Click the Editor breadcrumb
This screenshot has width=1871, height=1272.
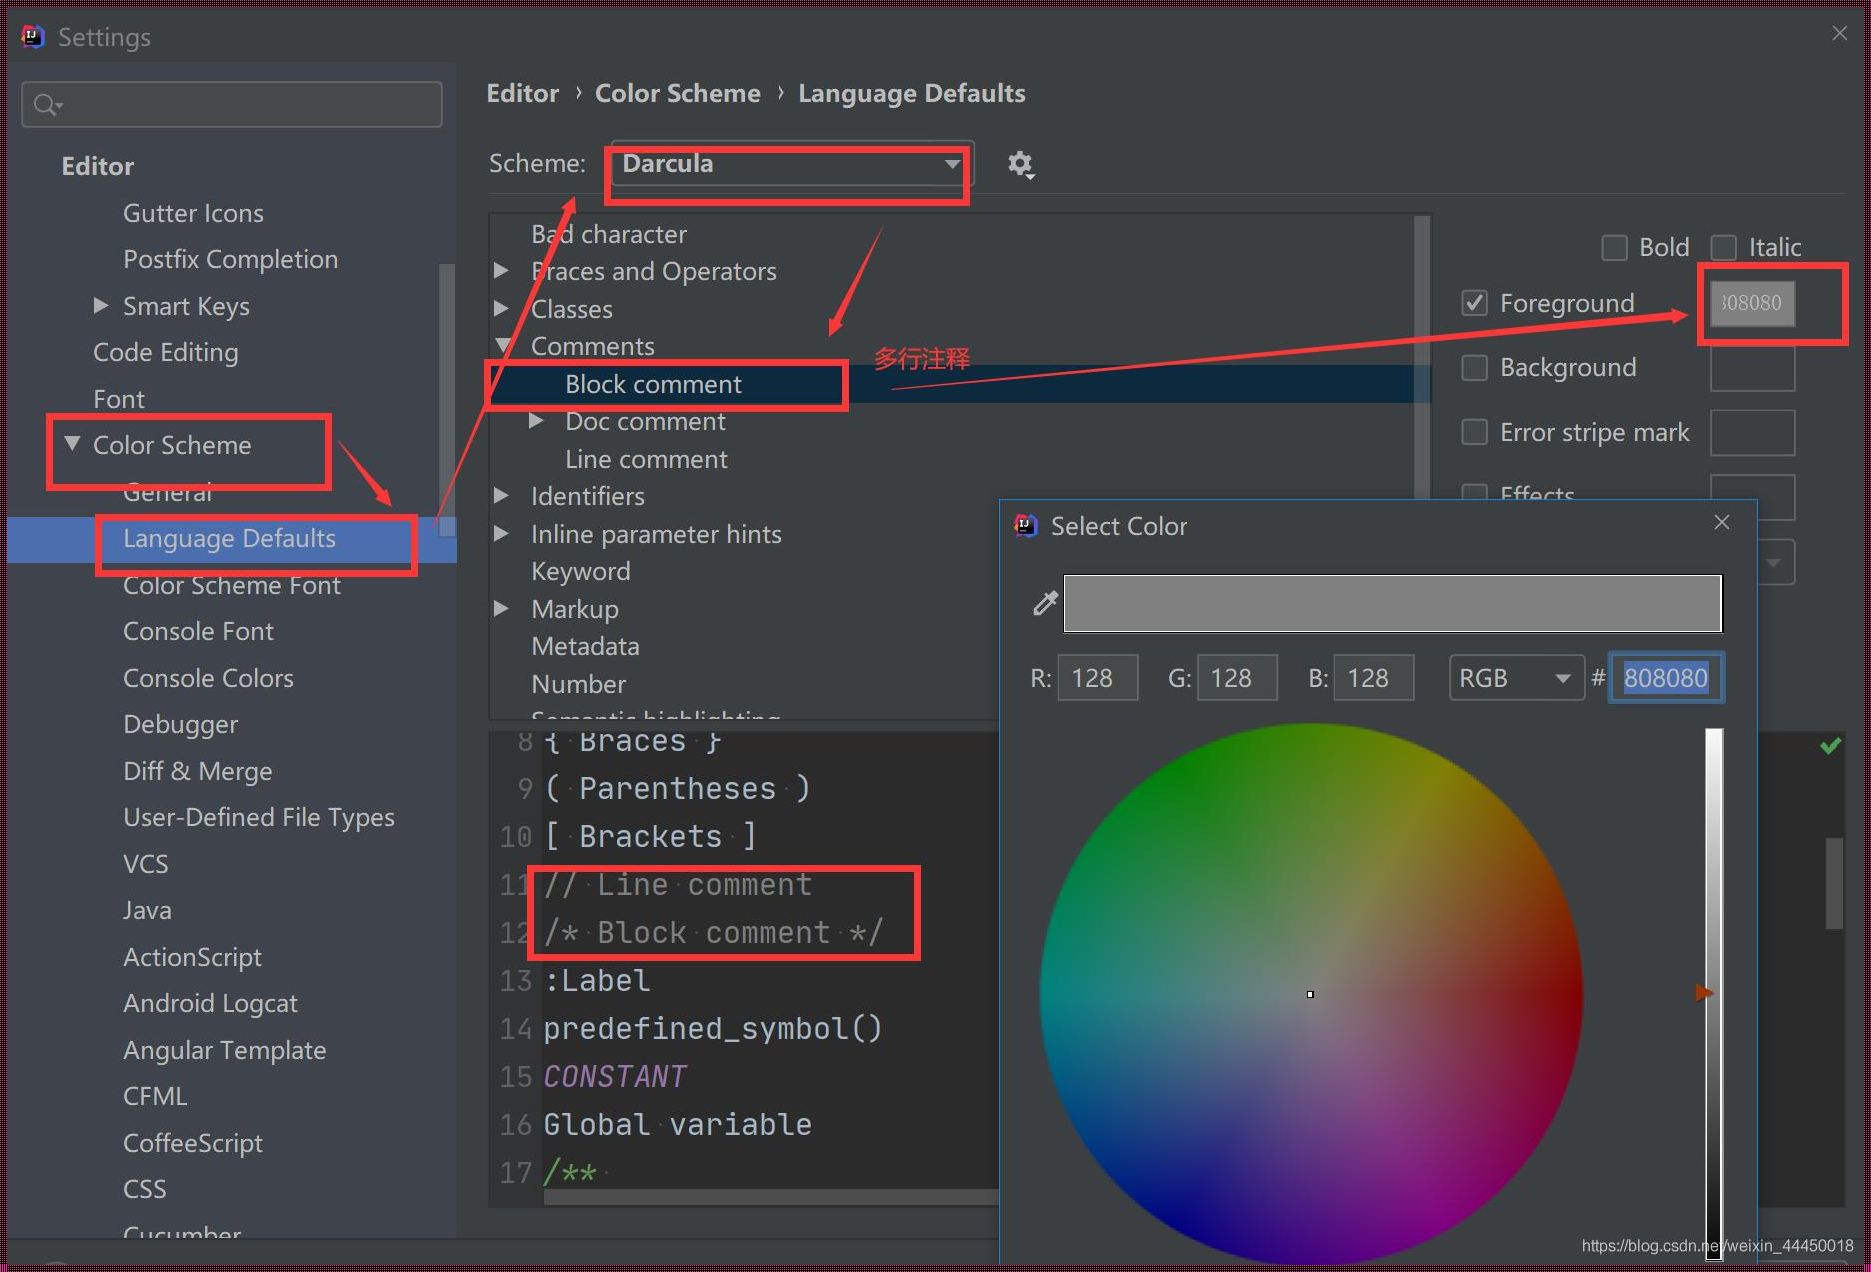click(x=522, y=93)
